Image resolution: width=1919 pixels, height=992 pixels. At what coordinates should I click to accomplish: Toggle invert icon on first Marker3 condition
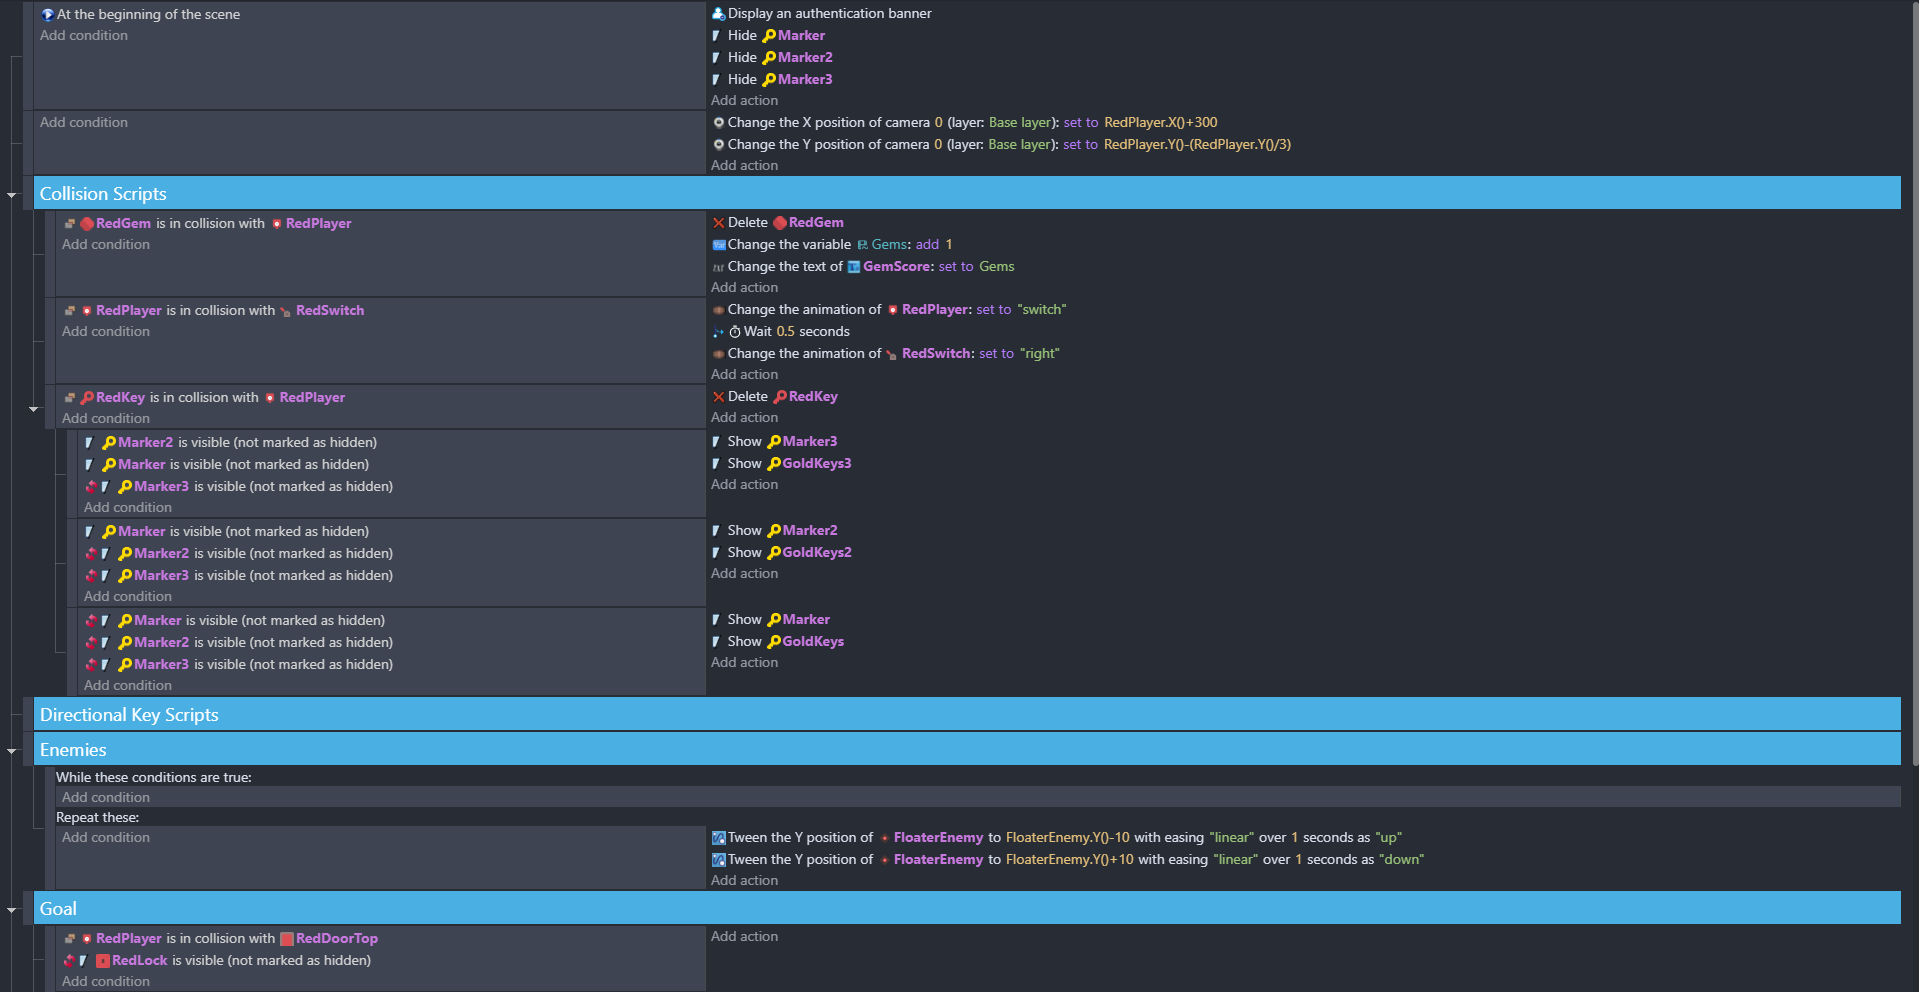(91, 487)
